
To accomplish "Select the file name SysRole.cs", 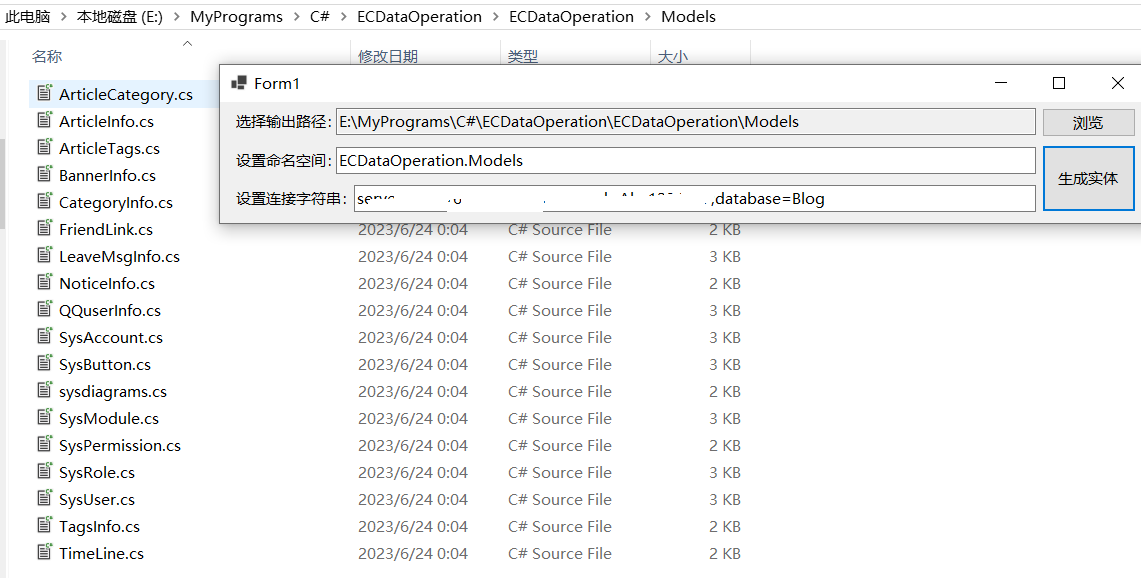I will coord(97,472).
